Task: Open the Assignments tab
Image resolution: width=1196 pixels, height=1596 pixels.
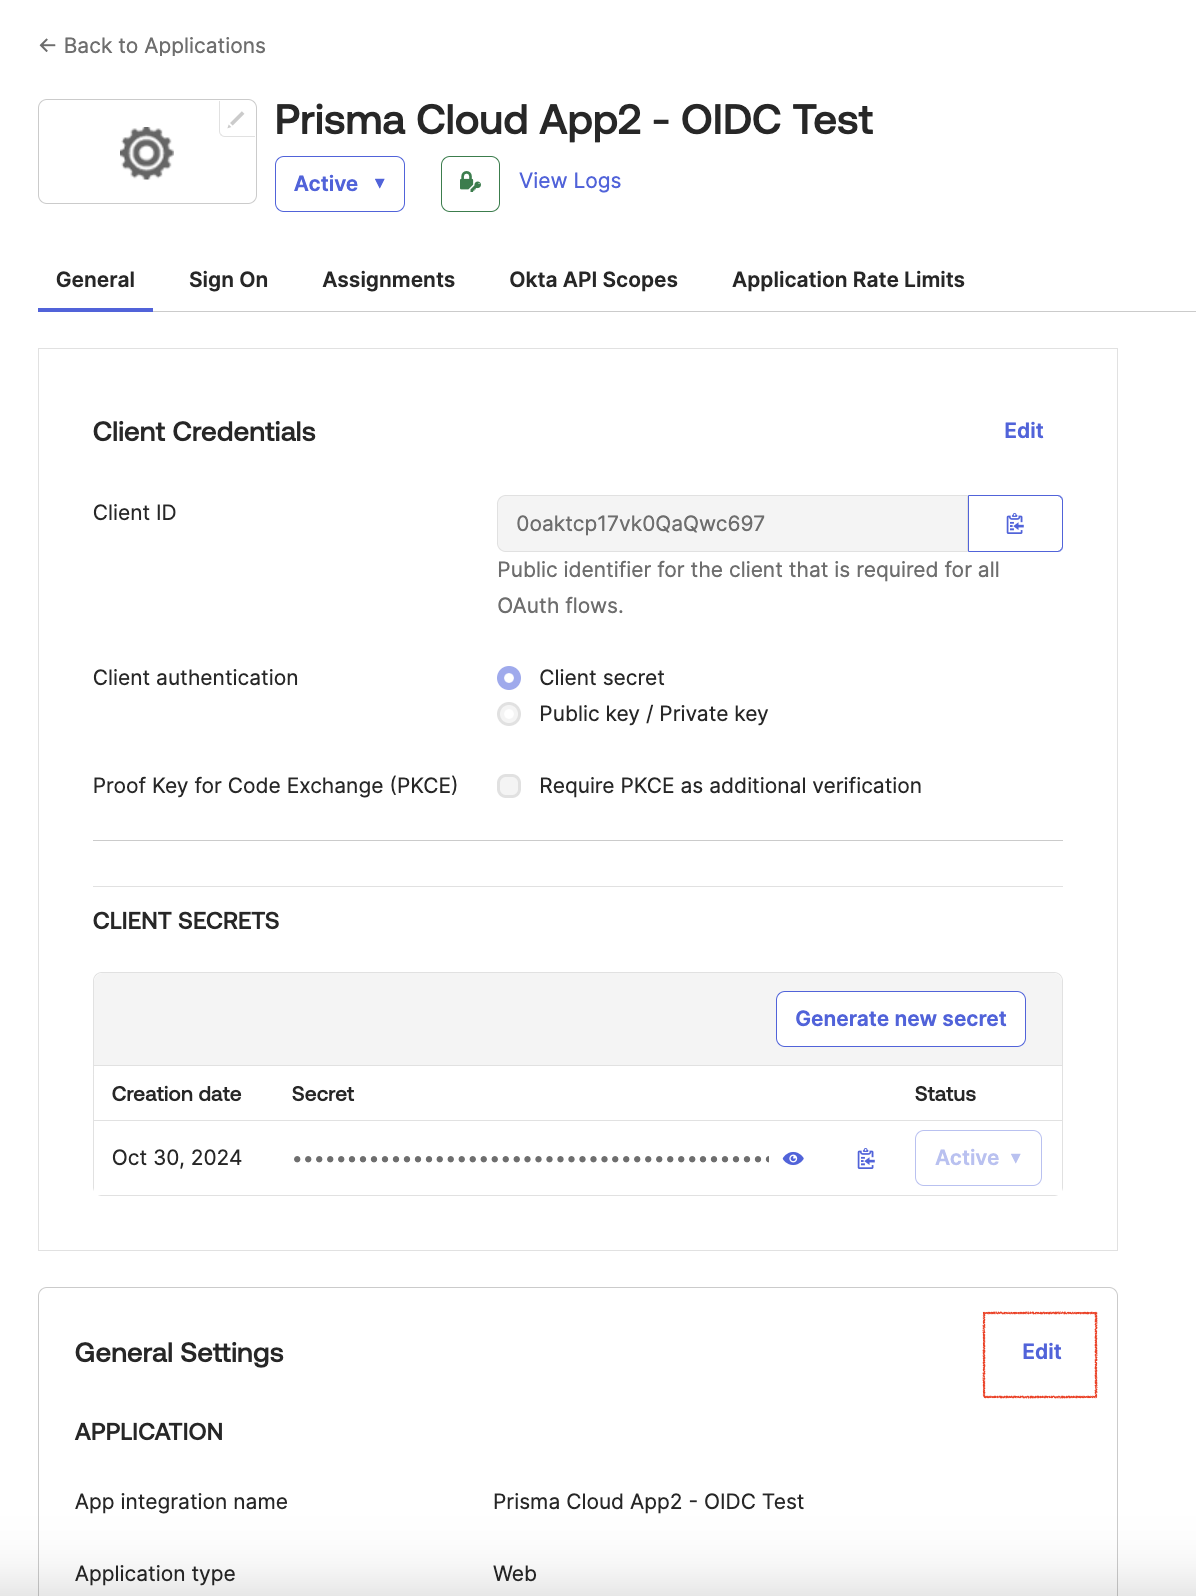Action: pos(388,280)
